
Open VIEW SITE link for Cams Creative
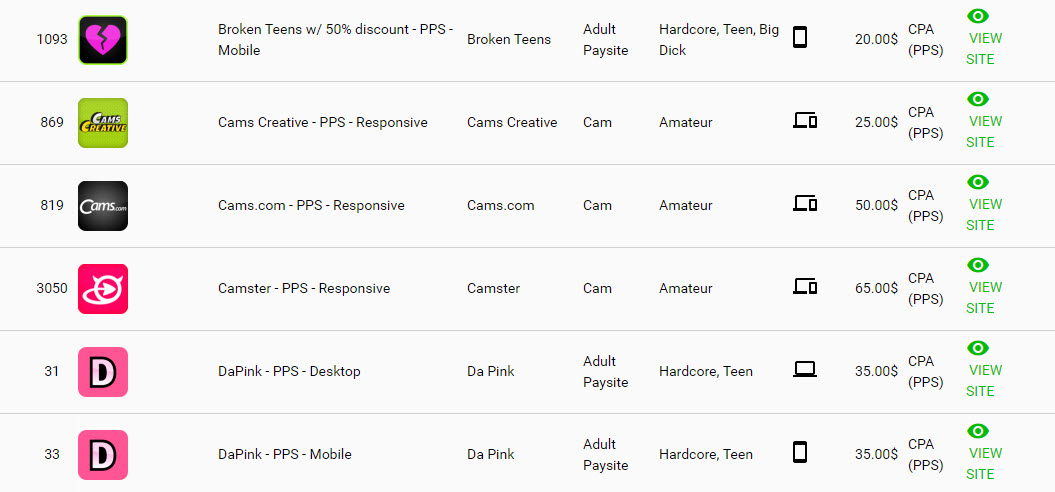pyautogui.click(x=984, y=131)
